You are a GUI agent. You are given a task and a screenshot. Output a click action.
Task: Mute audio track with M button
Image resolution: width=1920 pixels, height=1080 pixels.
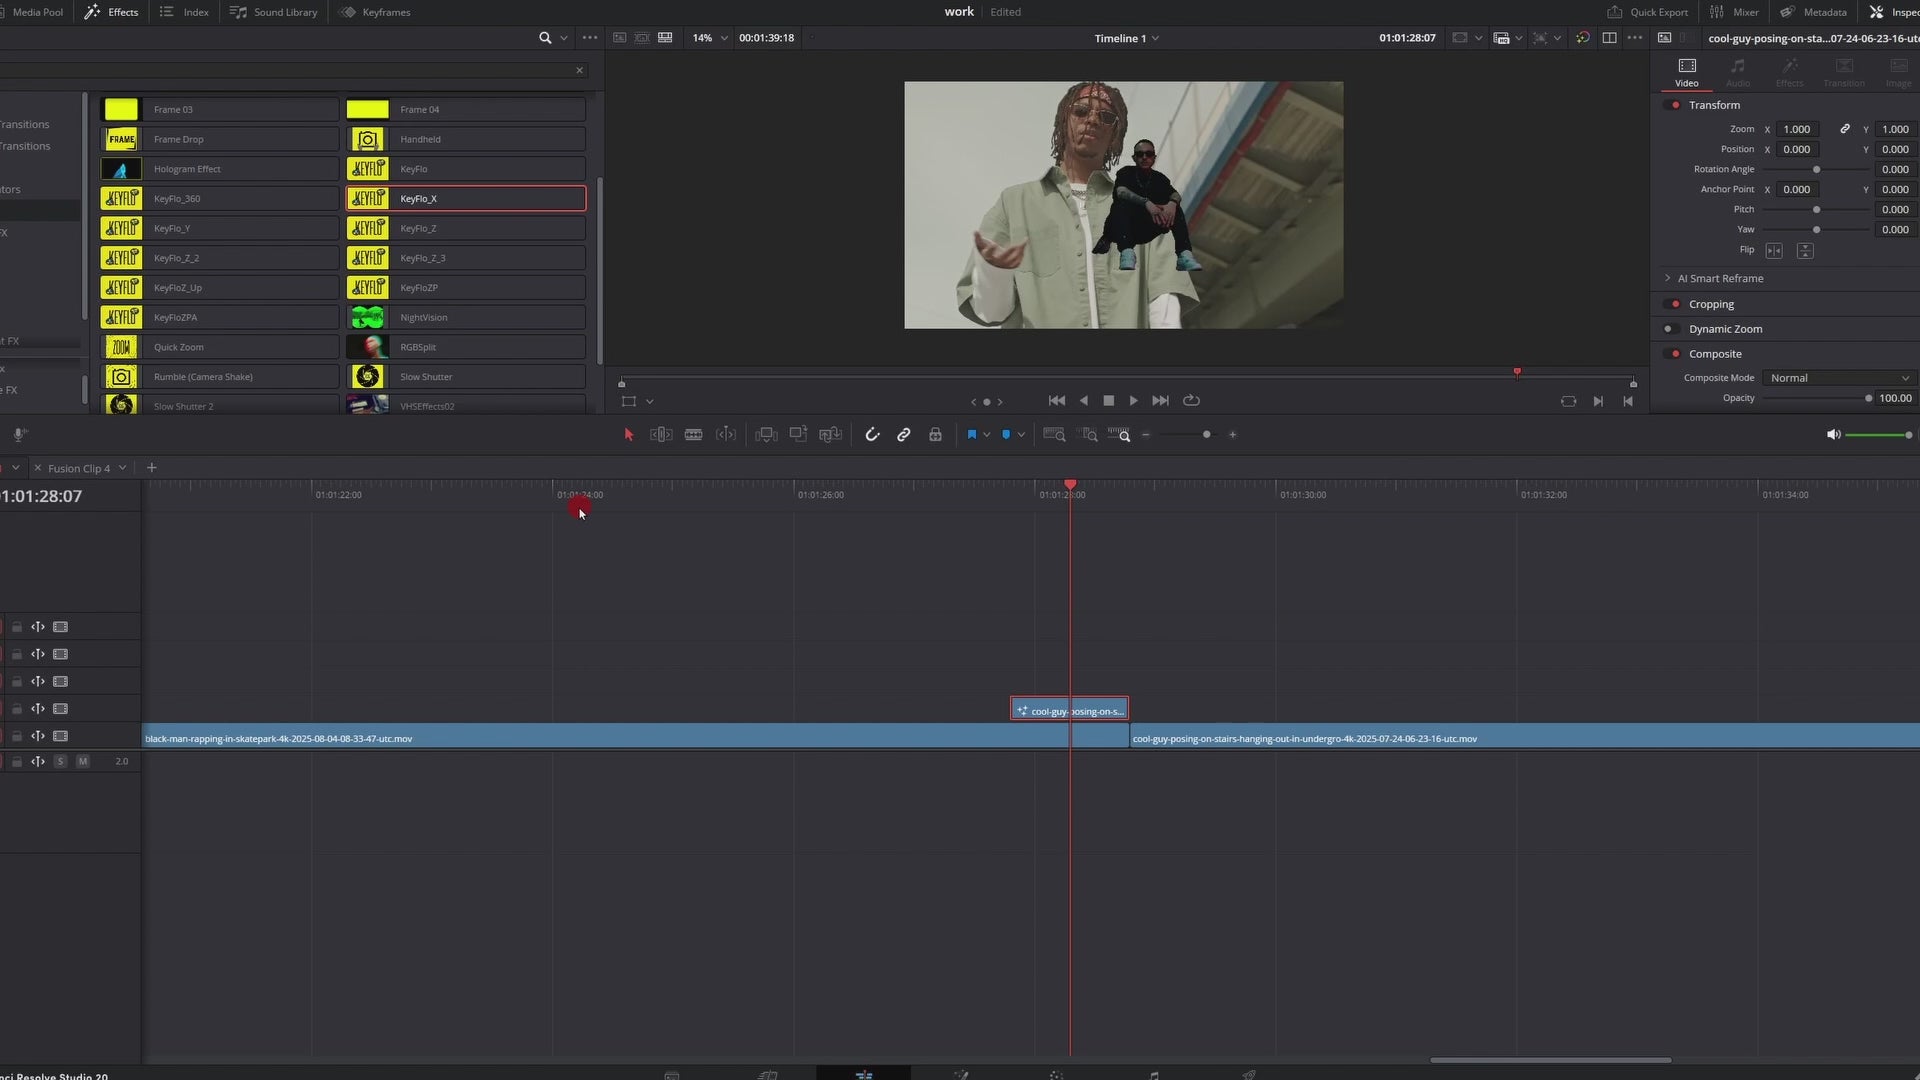83,762
